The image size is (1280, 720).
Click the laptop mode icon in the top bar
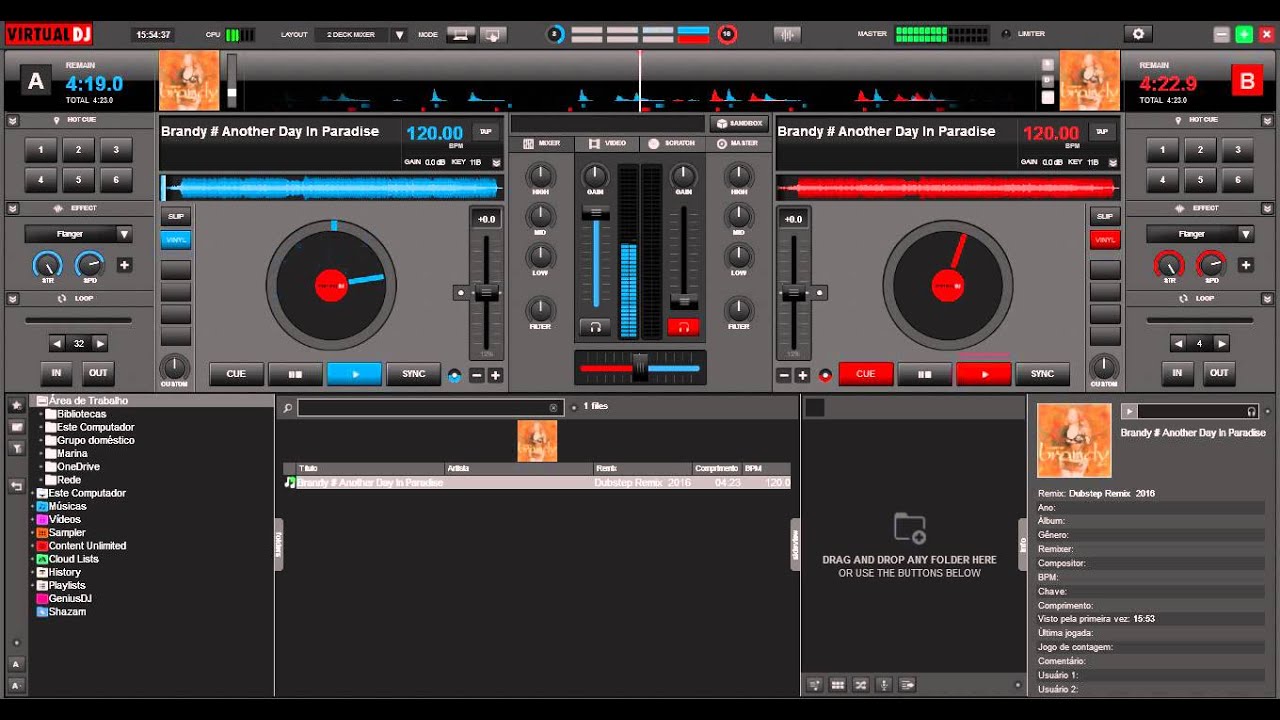(461, 34)
